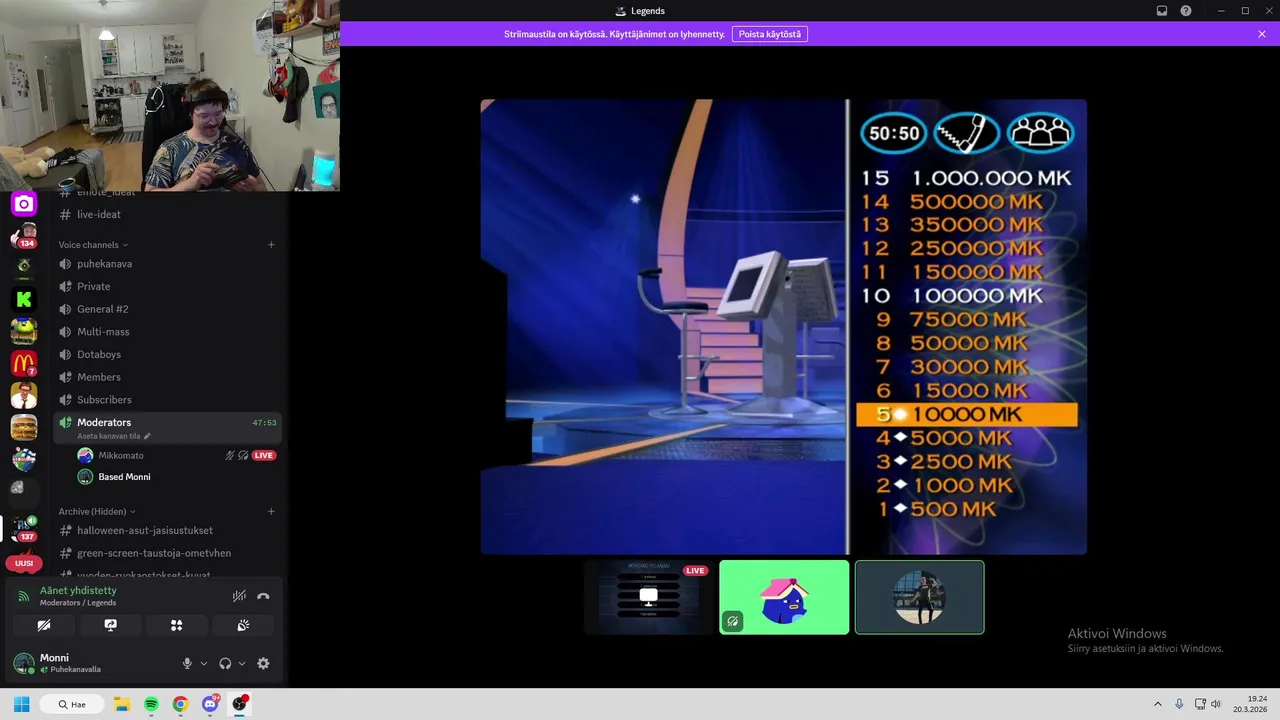Open Discord user settings gear
The width and height of the screenshot is (1280, 720).
click(x=263, y=663)
